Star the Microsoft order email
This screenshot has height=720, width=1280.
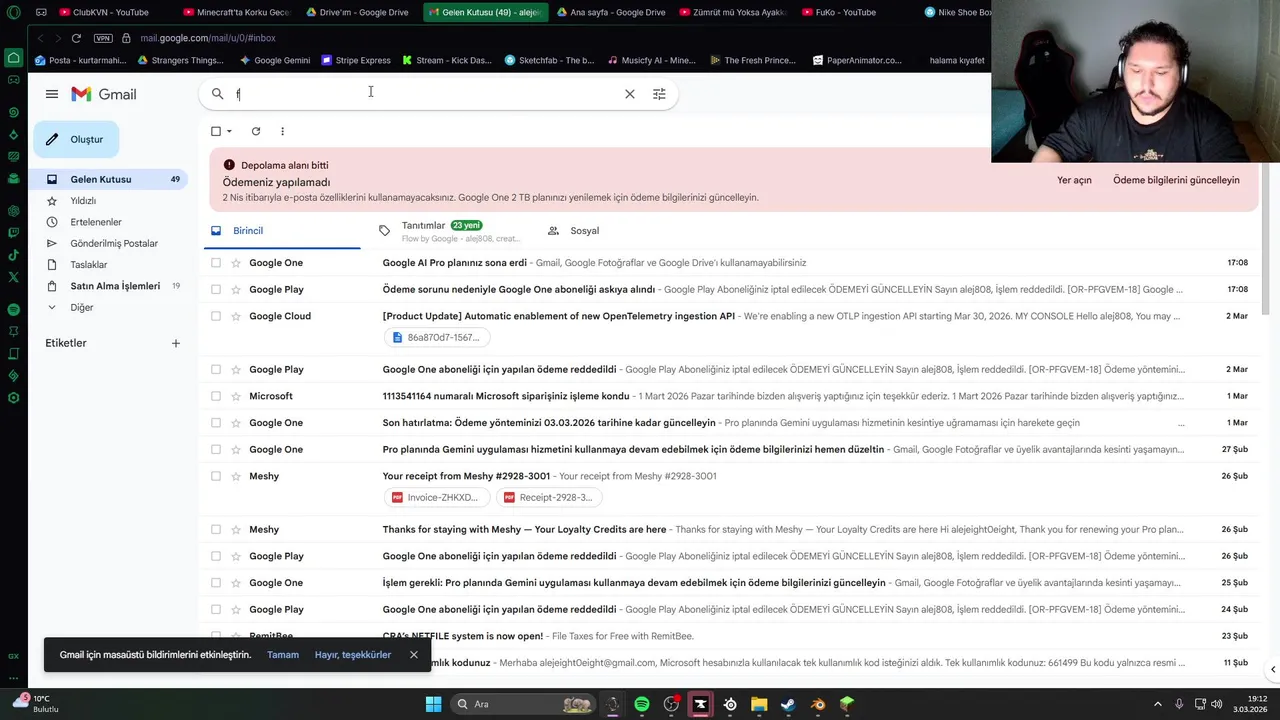pyautogui.click(x=236, y=396)
